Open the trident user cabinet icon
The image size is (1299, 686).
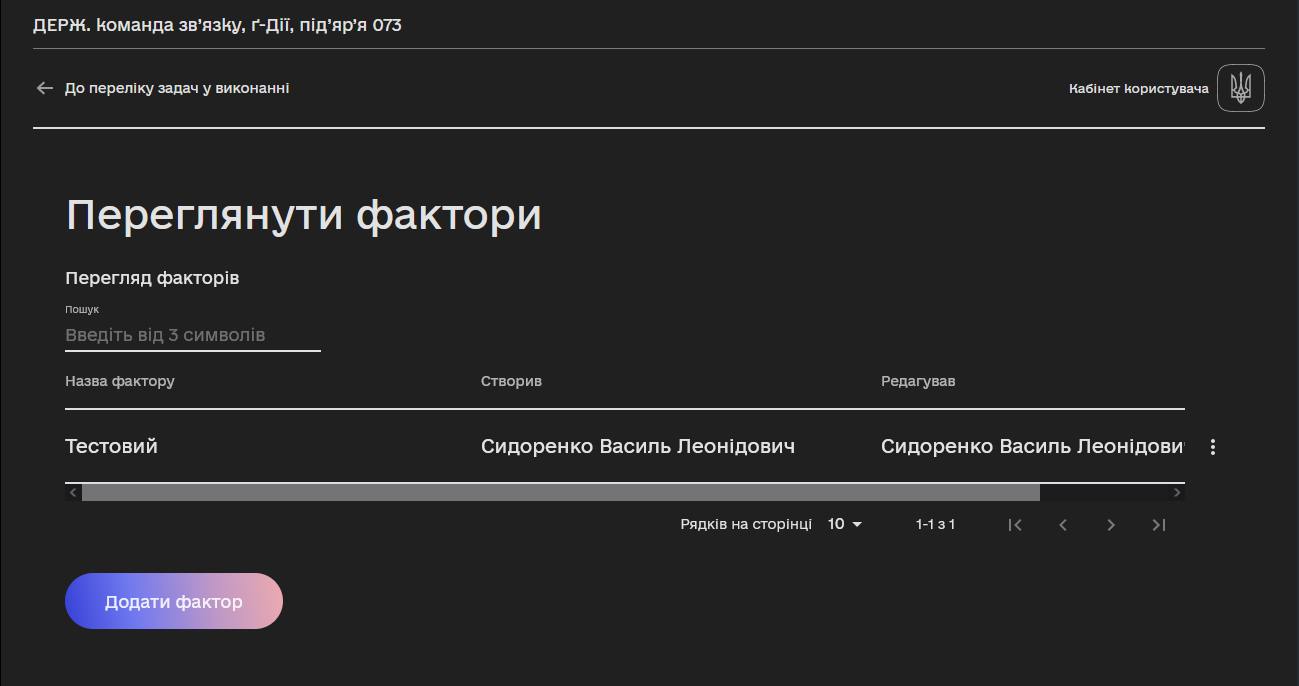pyautogui.click(x=1241, y=88)
